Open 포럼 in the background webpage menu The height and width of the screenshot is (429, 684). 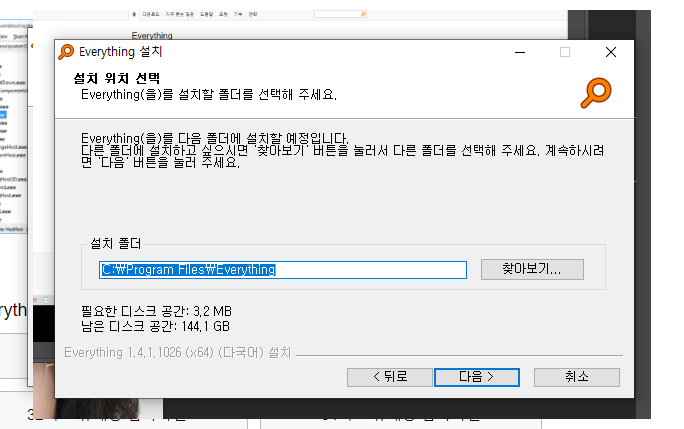point(223,14)
